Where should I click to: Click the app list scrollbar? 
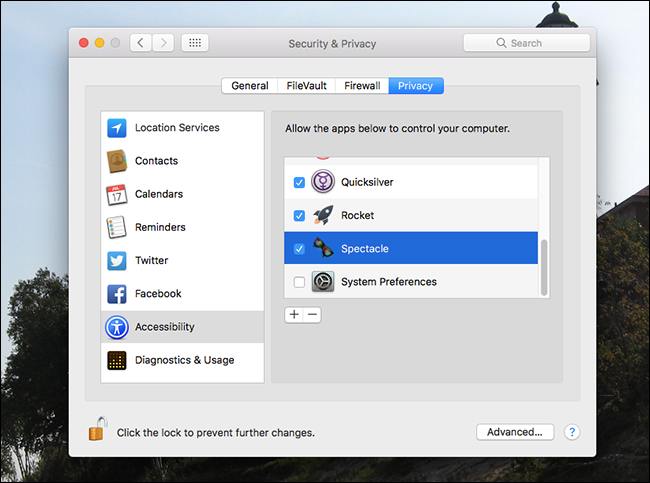[544, 267]
